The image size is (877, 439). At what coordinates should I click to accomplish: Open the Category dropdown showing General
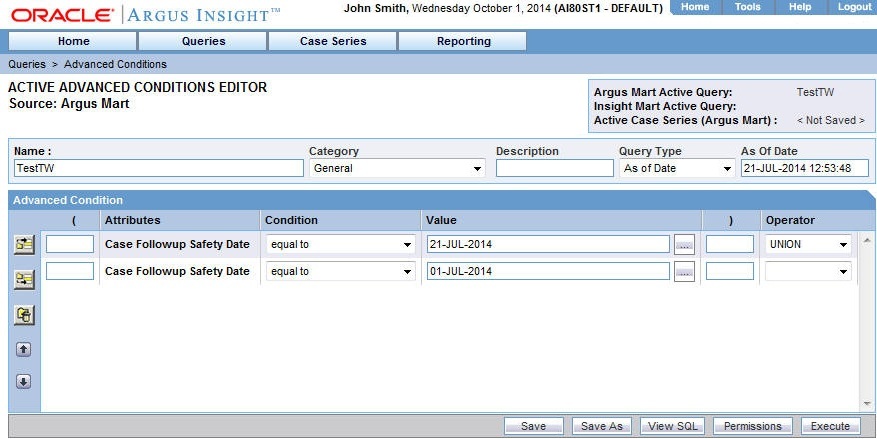[x=397, y=168]
